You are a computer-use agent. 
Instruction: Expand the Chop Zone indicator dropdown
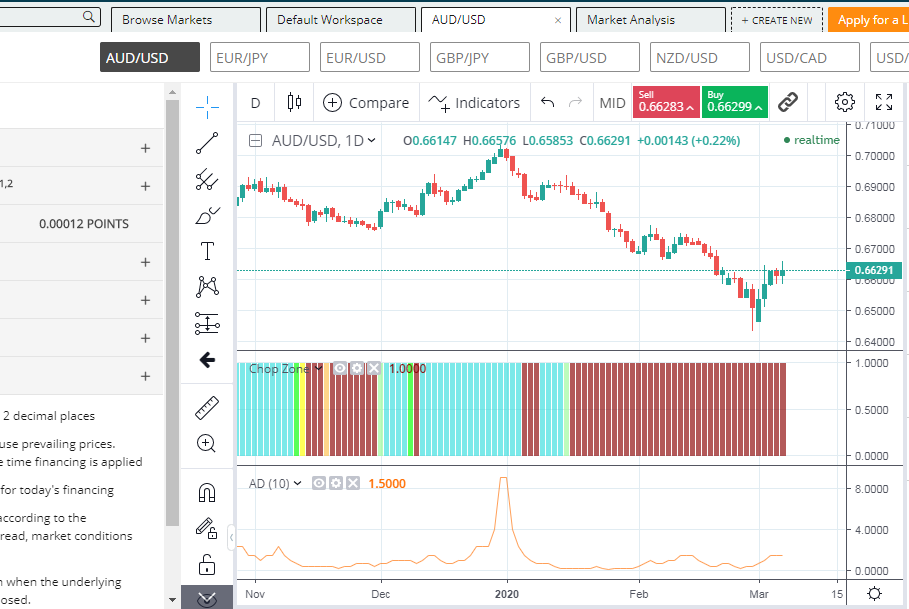click(x=318, y=369)
